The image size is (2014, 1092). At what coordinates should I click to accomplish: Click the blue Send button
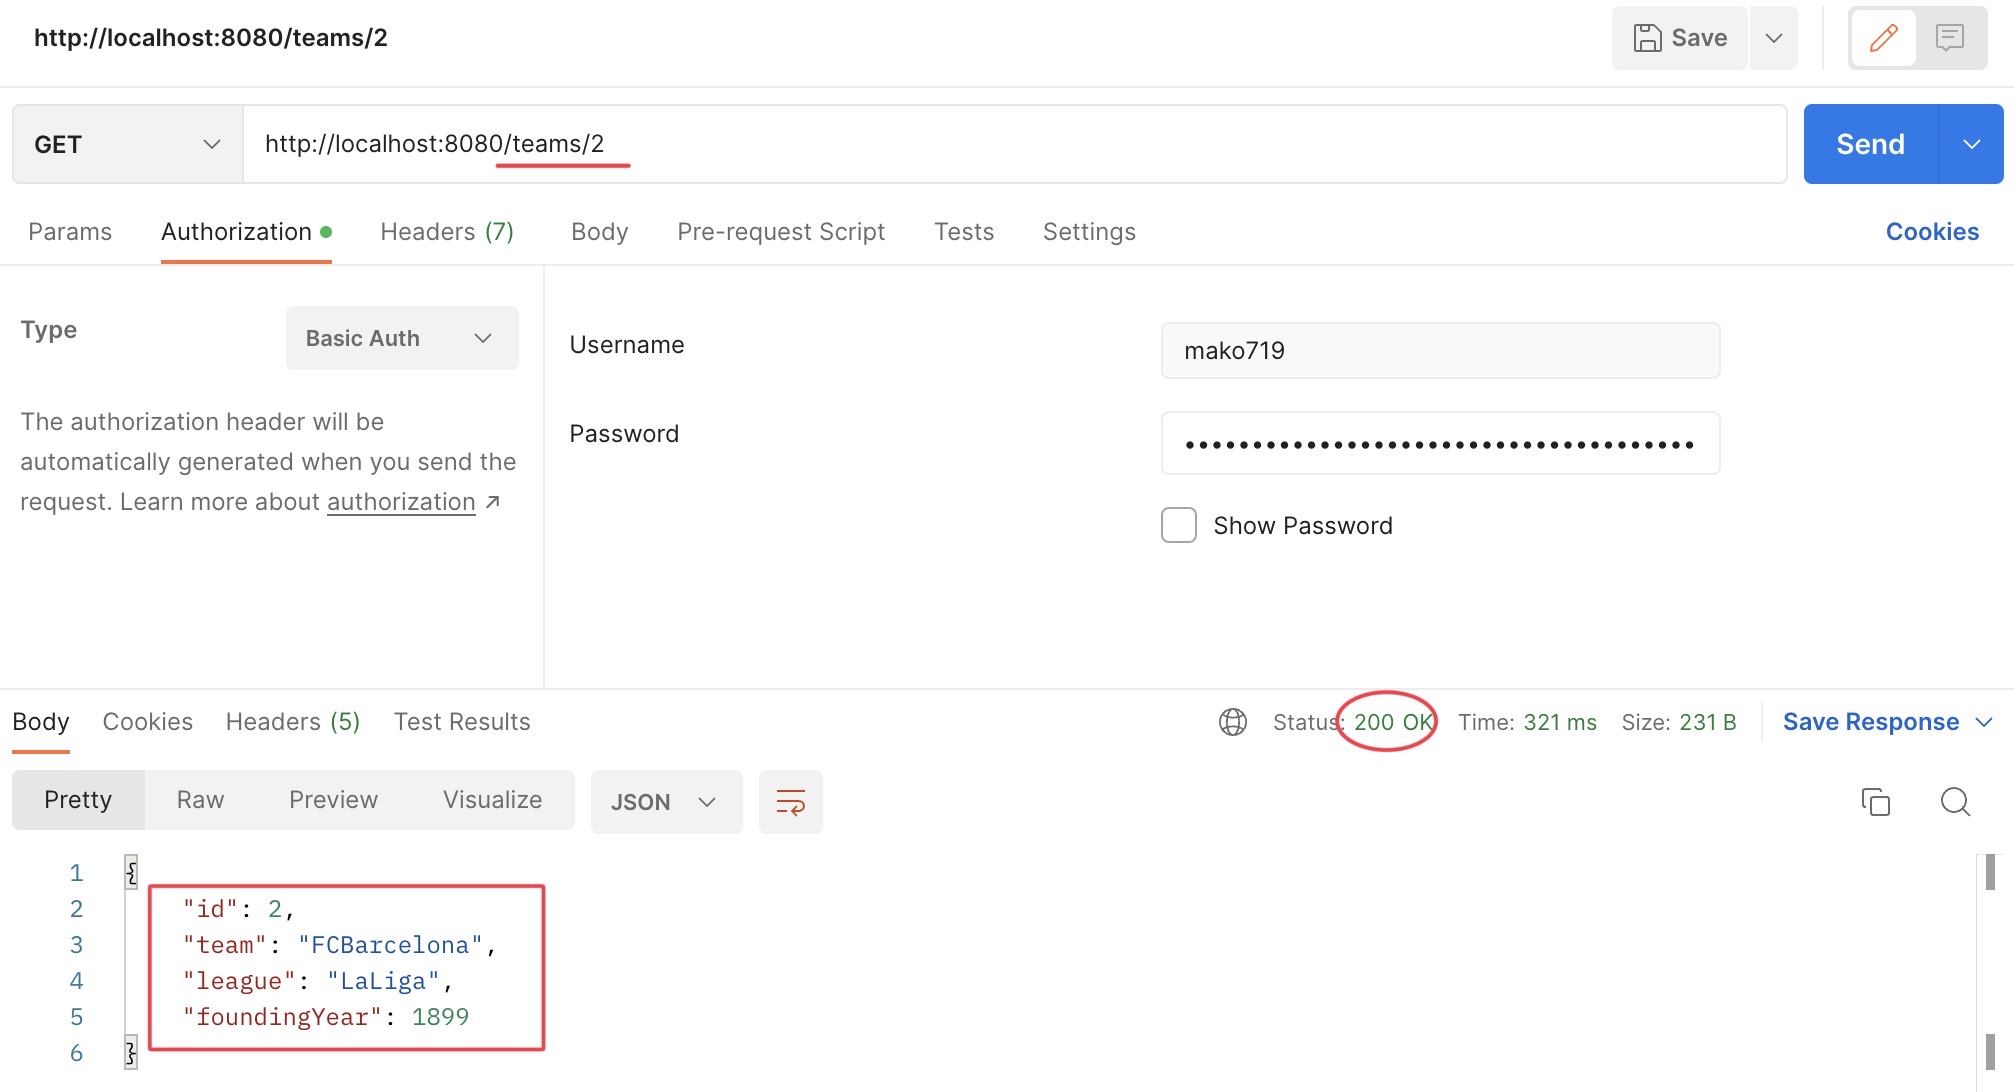click(1870, 144)
